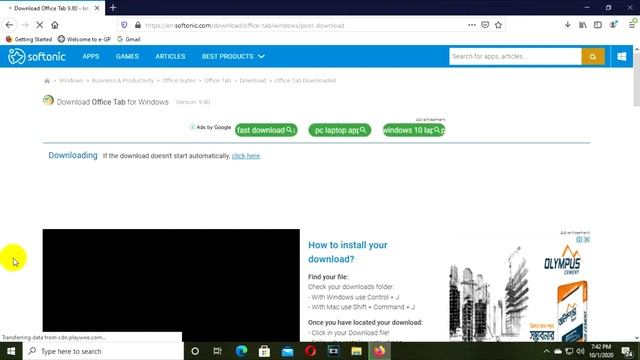
Task: Click the Office Tab app icon
Action: [48, 100]
